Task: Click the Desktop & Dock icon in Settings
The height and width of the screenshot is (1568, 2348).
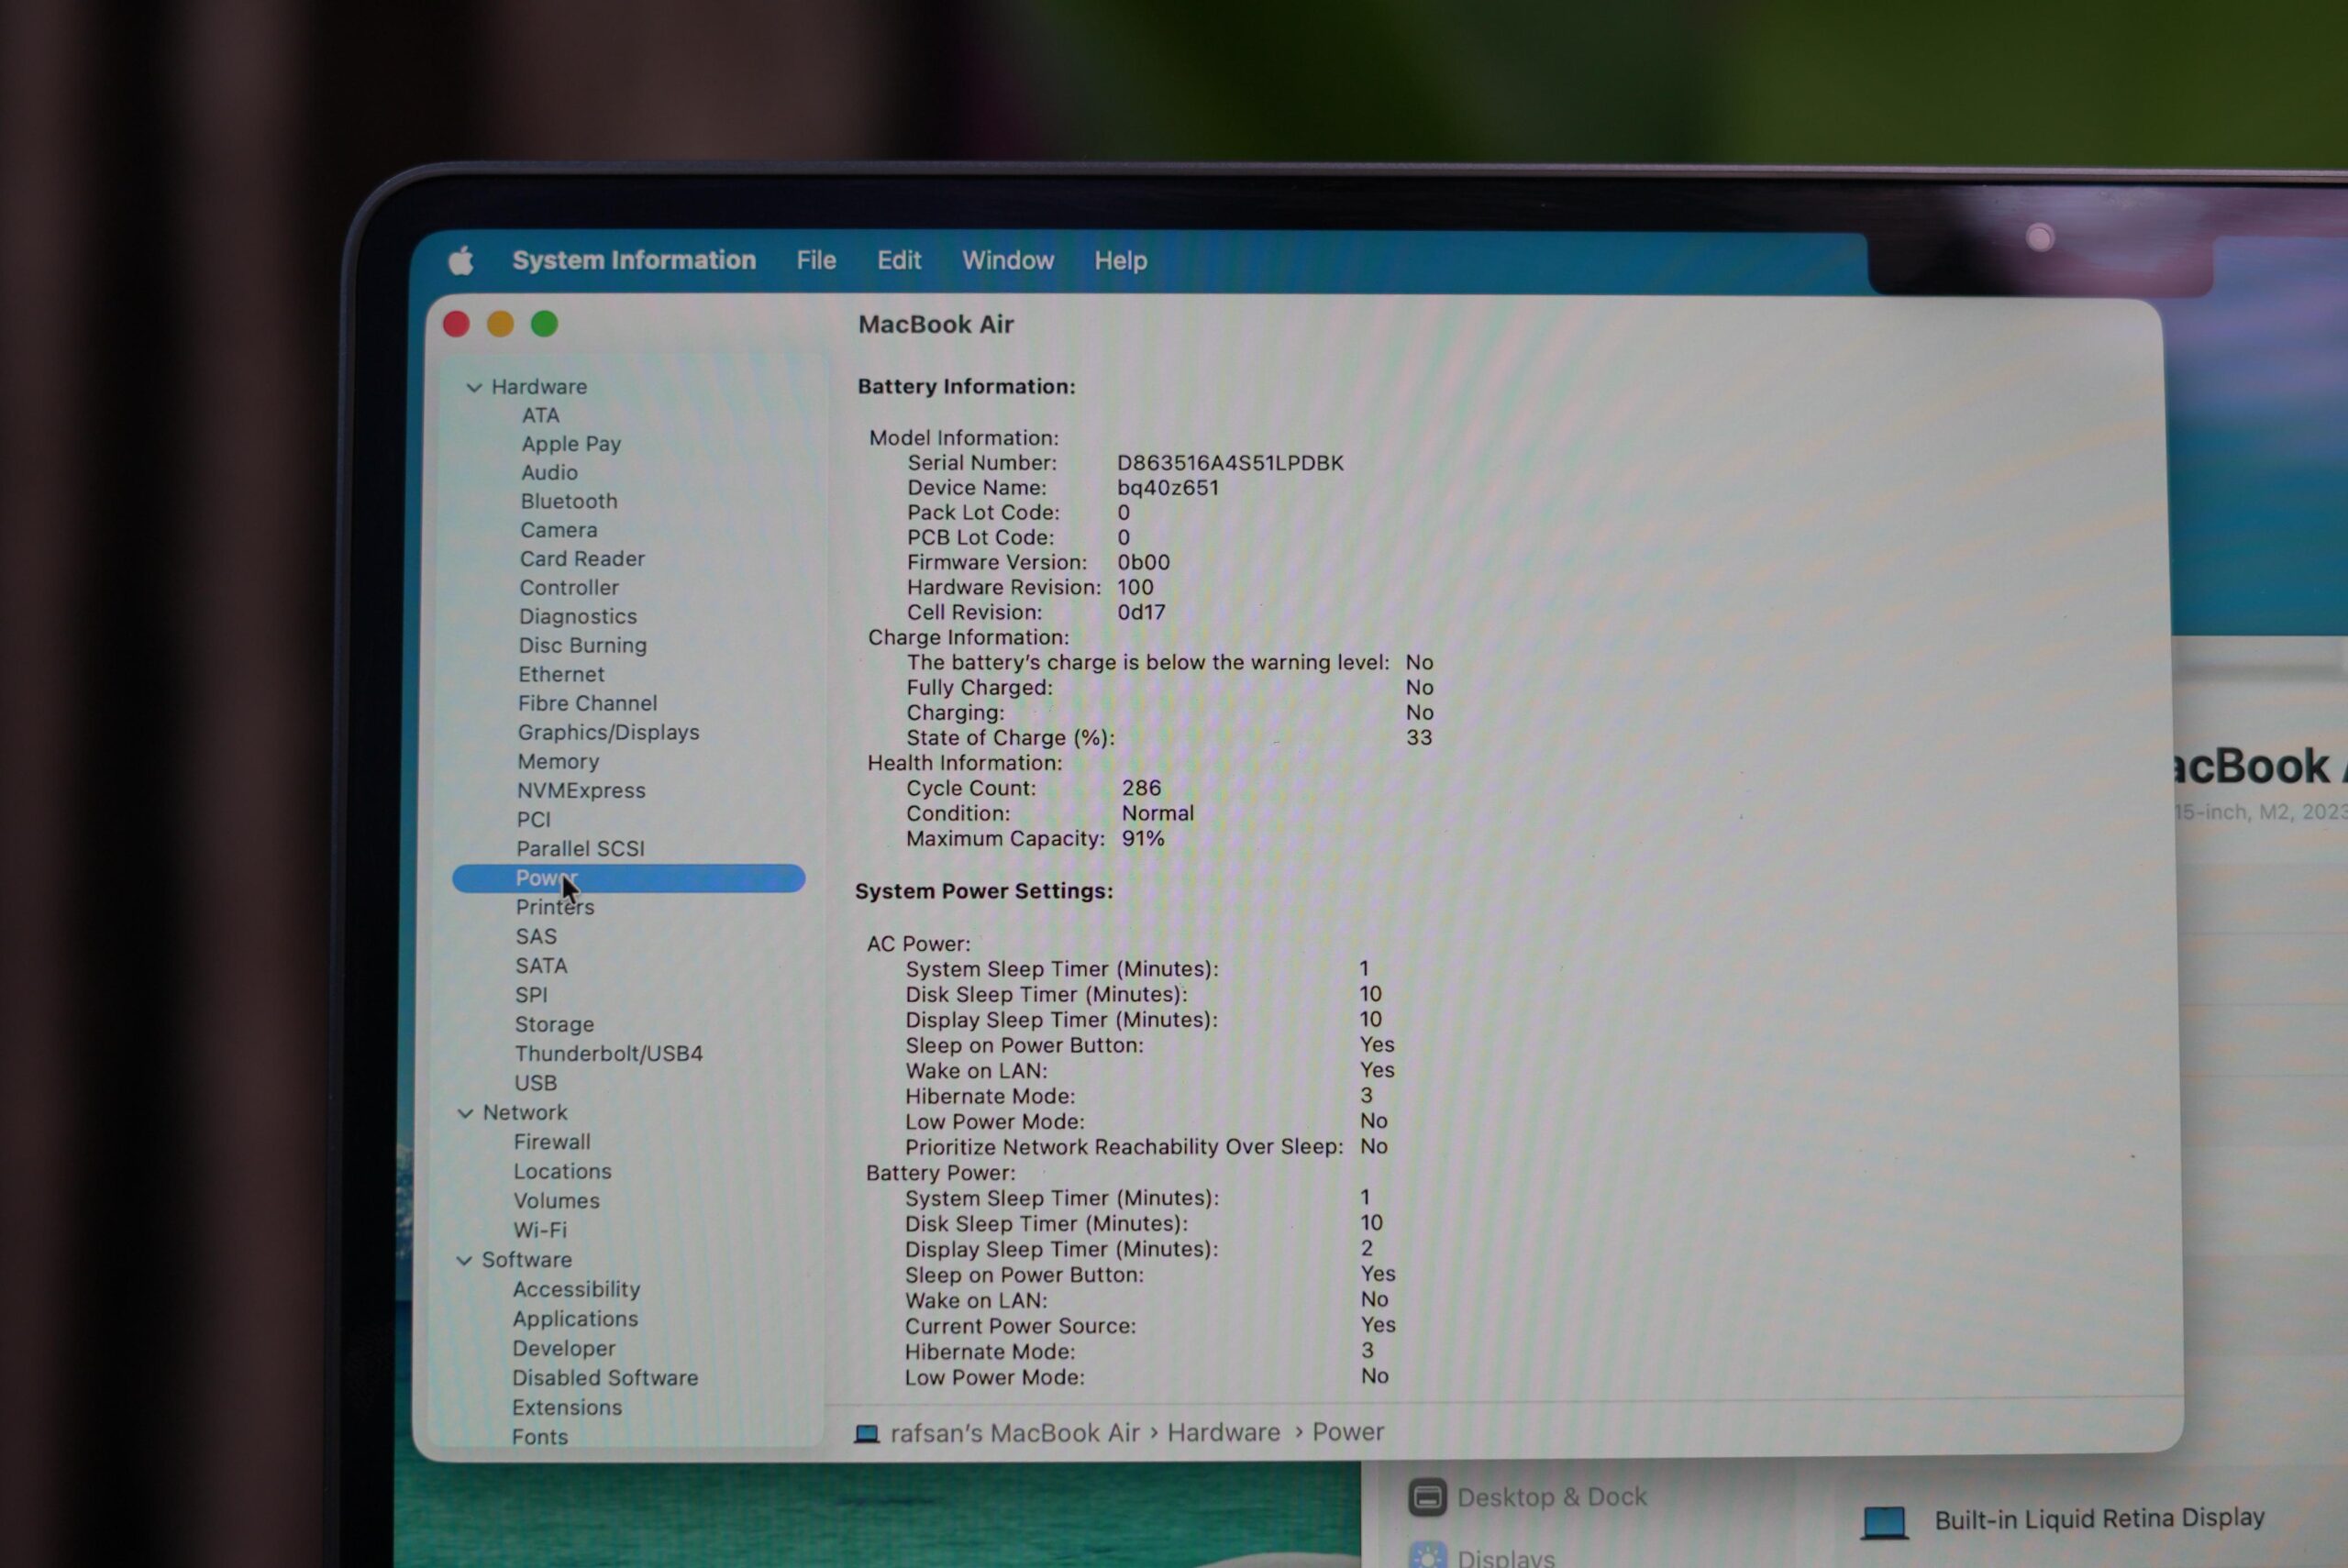Action: [1427, 1497]
